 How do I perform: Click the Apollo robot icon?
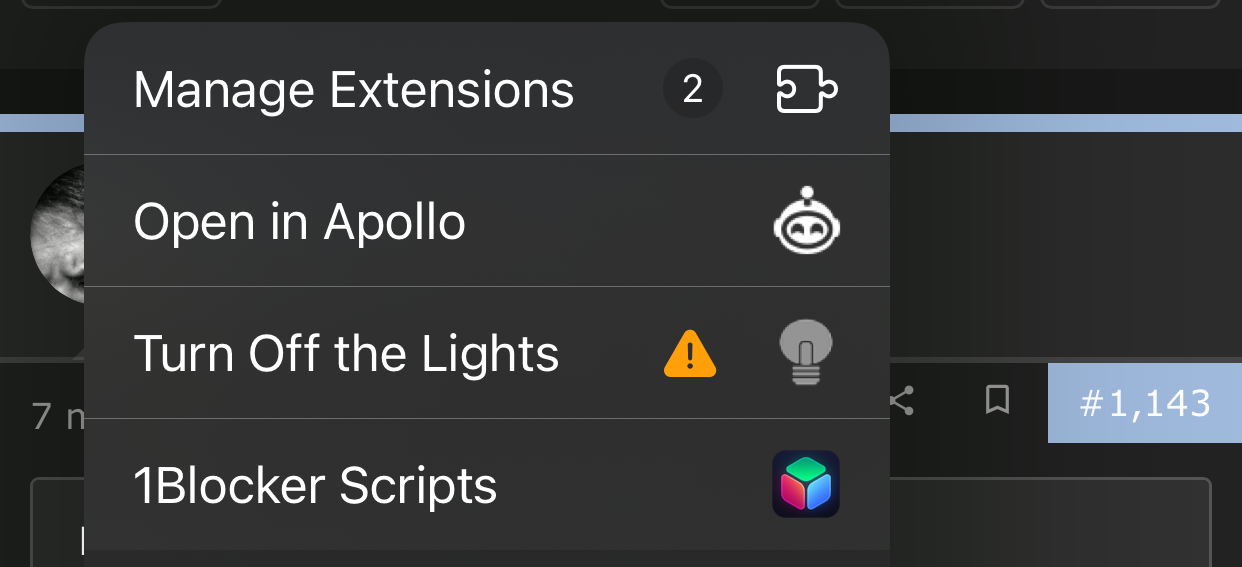807,220
